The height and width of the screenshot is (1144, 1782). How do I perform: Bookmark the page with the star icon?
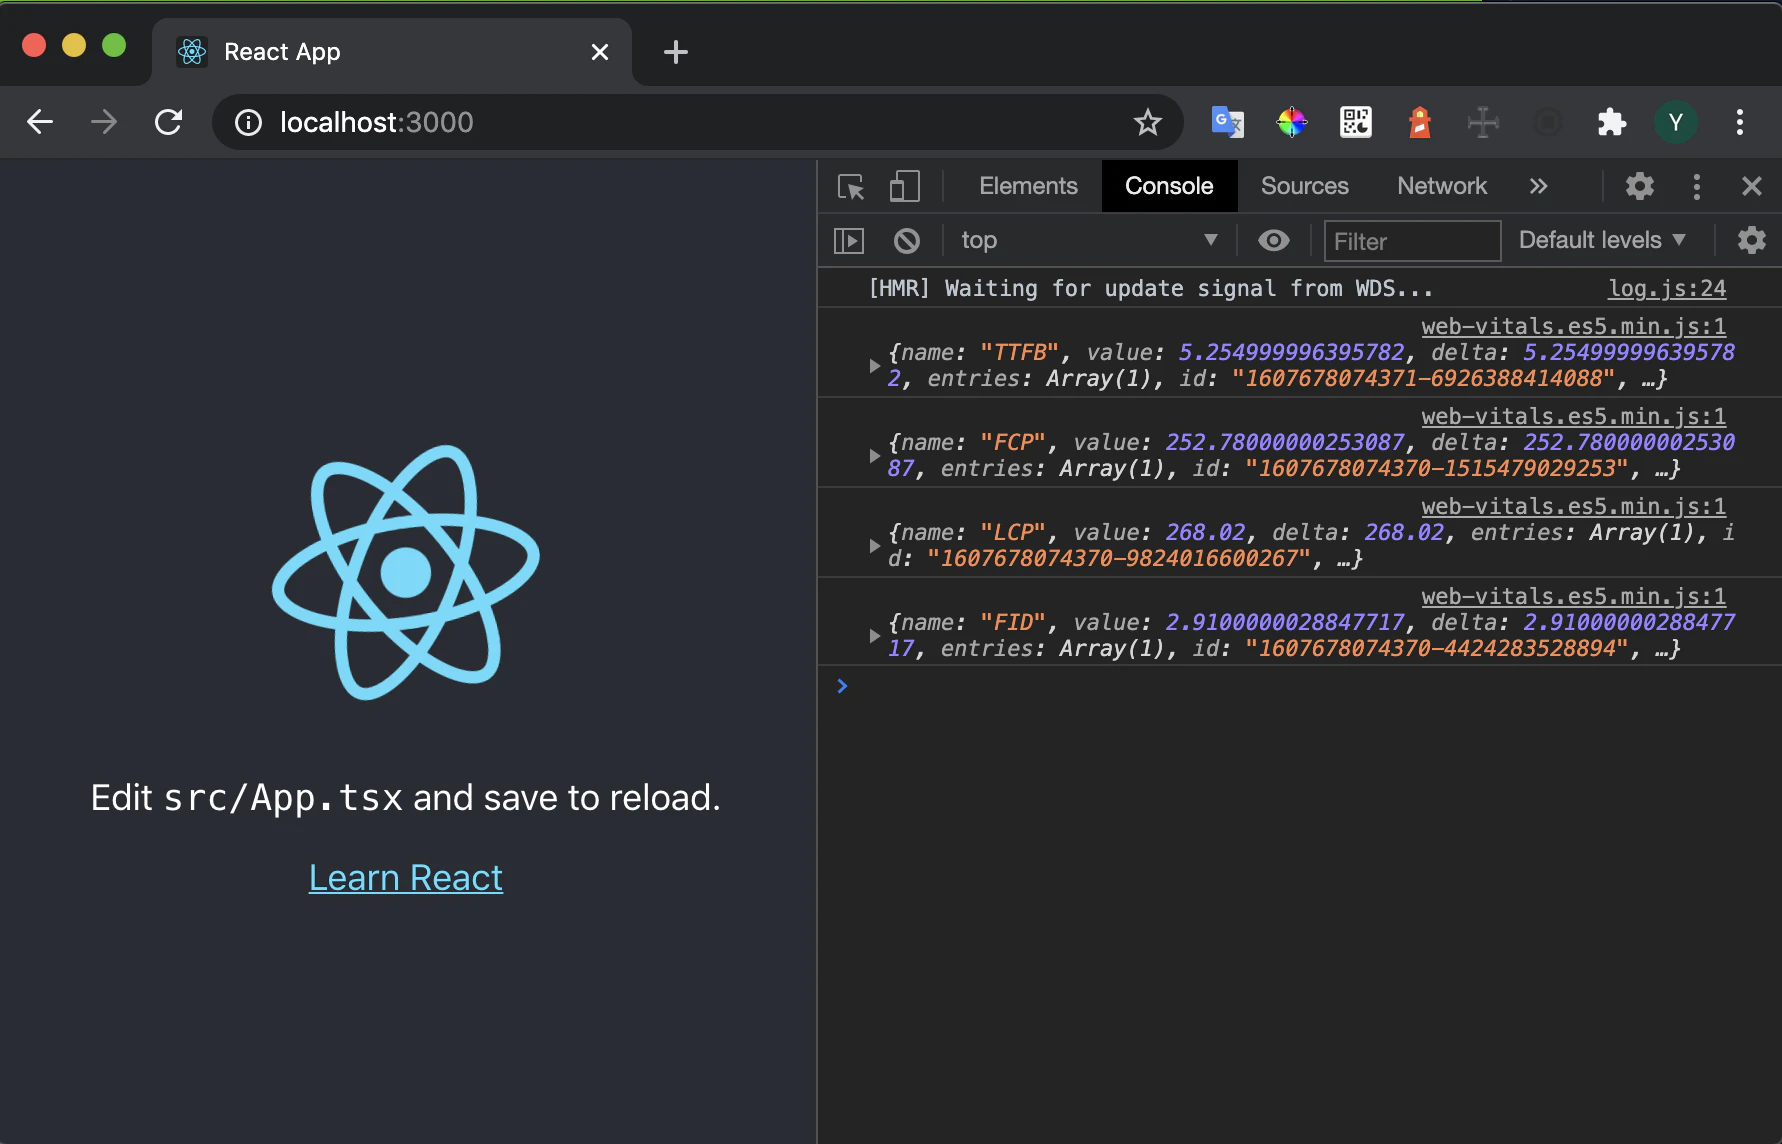[x=1147, y=123]
